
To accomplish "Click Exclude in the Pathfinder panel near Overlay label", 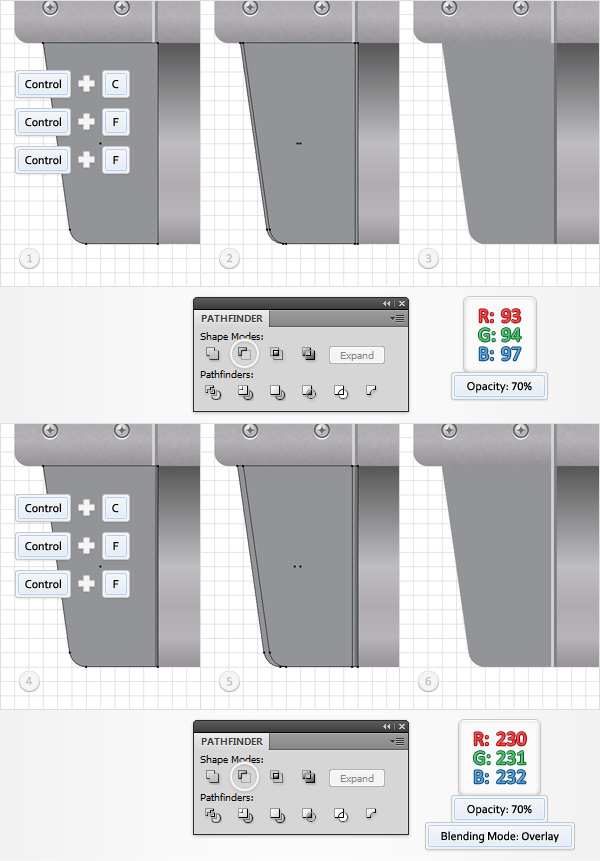I will point(309,777).
